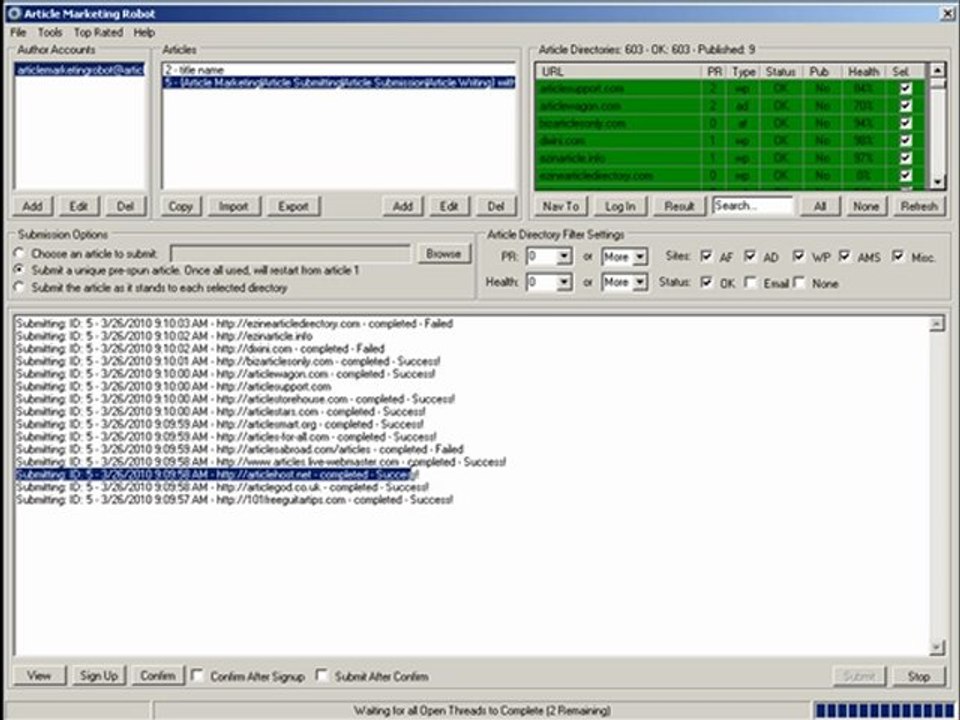Click the Refresh directories button
The image size is (960, 720).
[x=919, y=206]
